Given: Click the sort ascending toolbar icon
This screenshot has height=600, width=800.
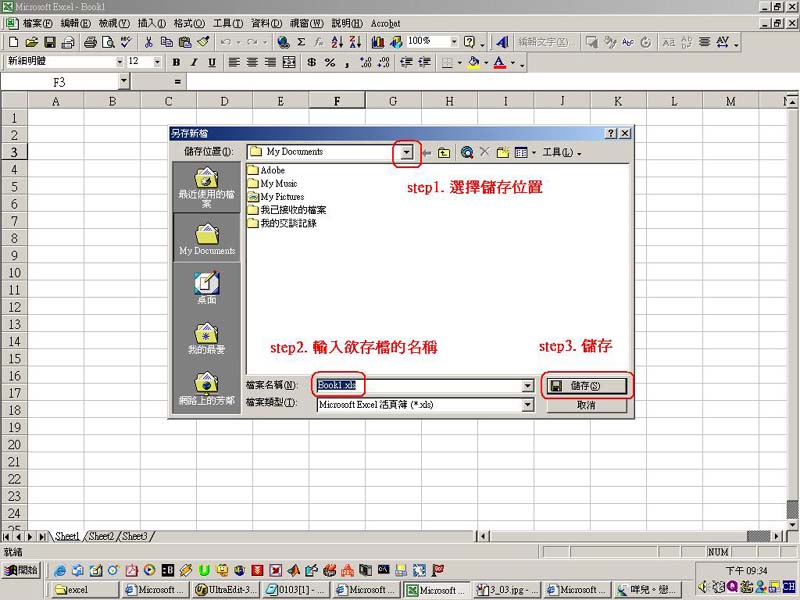Looking at the screenshot, I should point(336,42).
